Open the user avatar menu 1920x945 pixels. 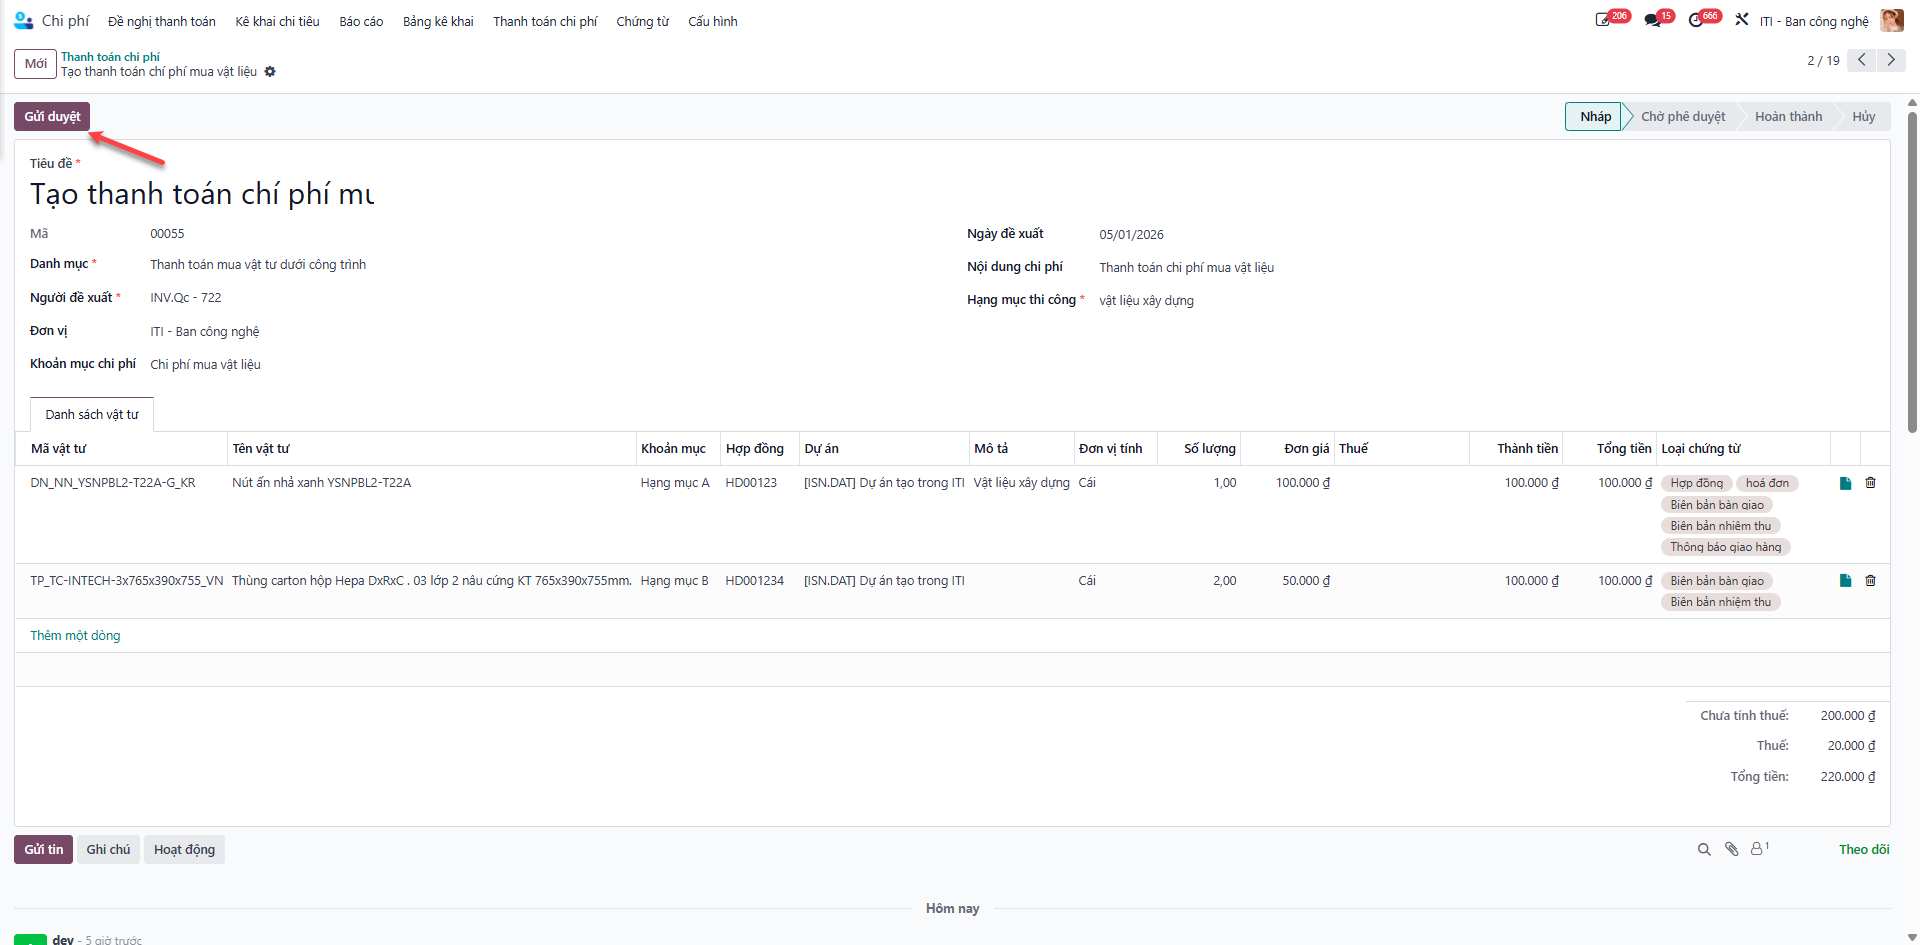pos(1892,20)
